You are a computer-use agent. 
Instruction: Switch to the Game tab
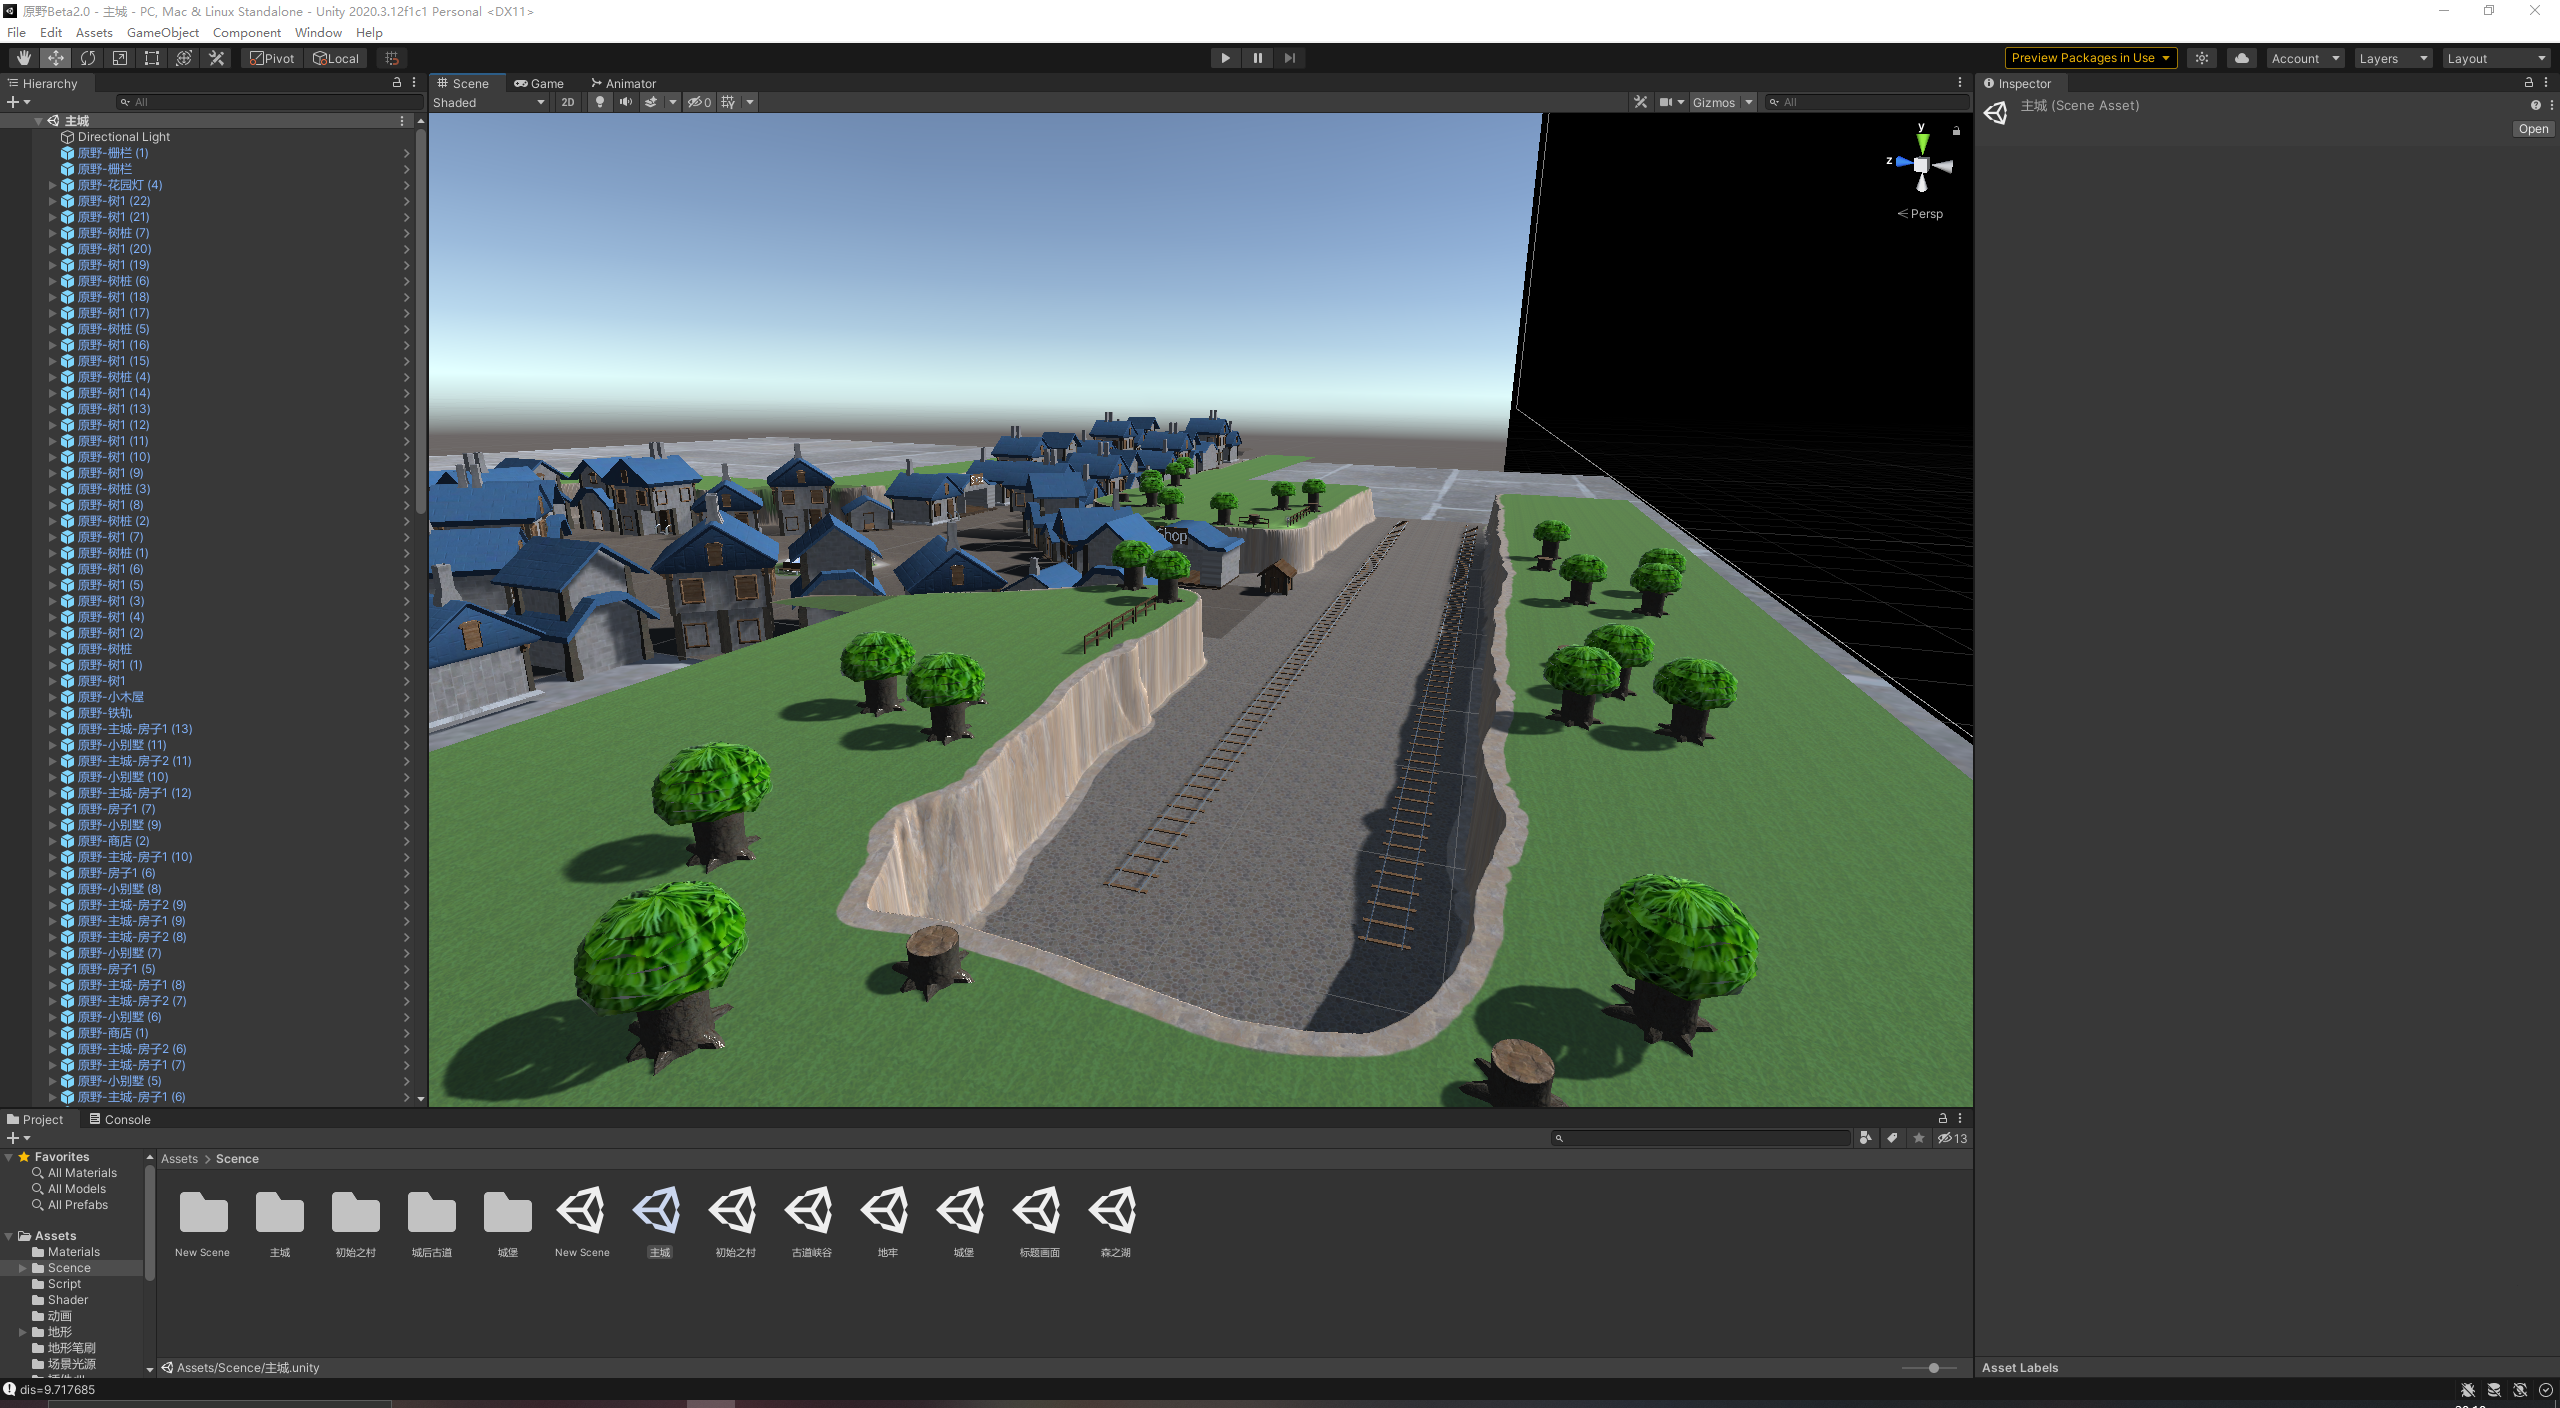pos(539,83)
